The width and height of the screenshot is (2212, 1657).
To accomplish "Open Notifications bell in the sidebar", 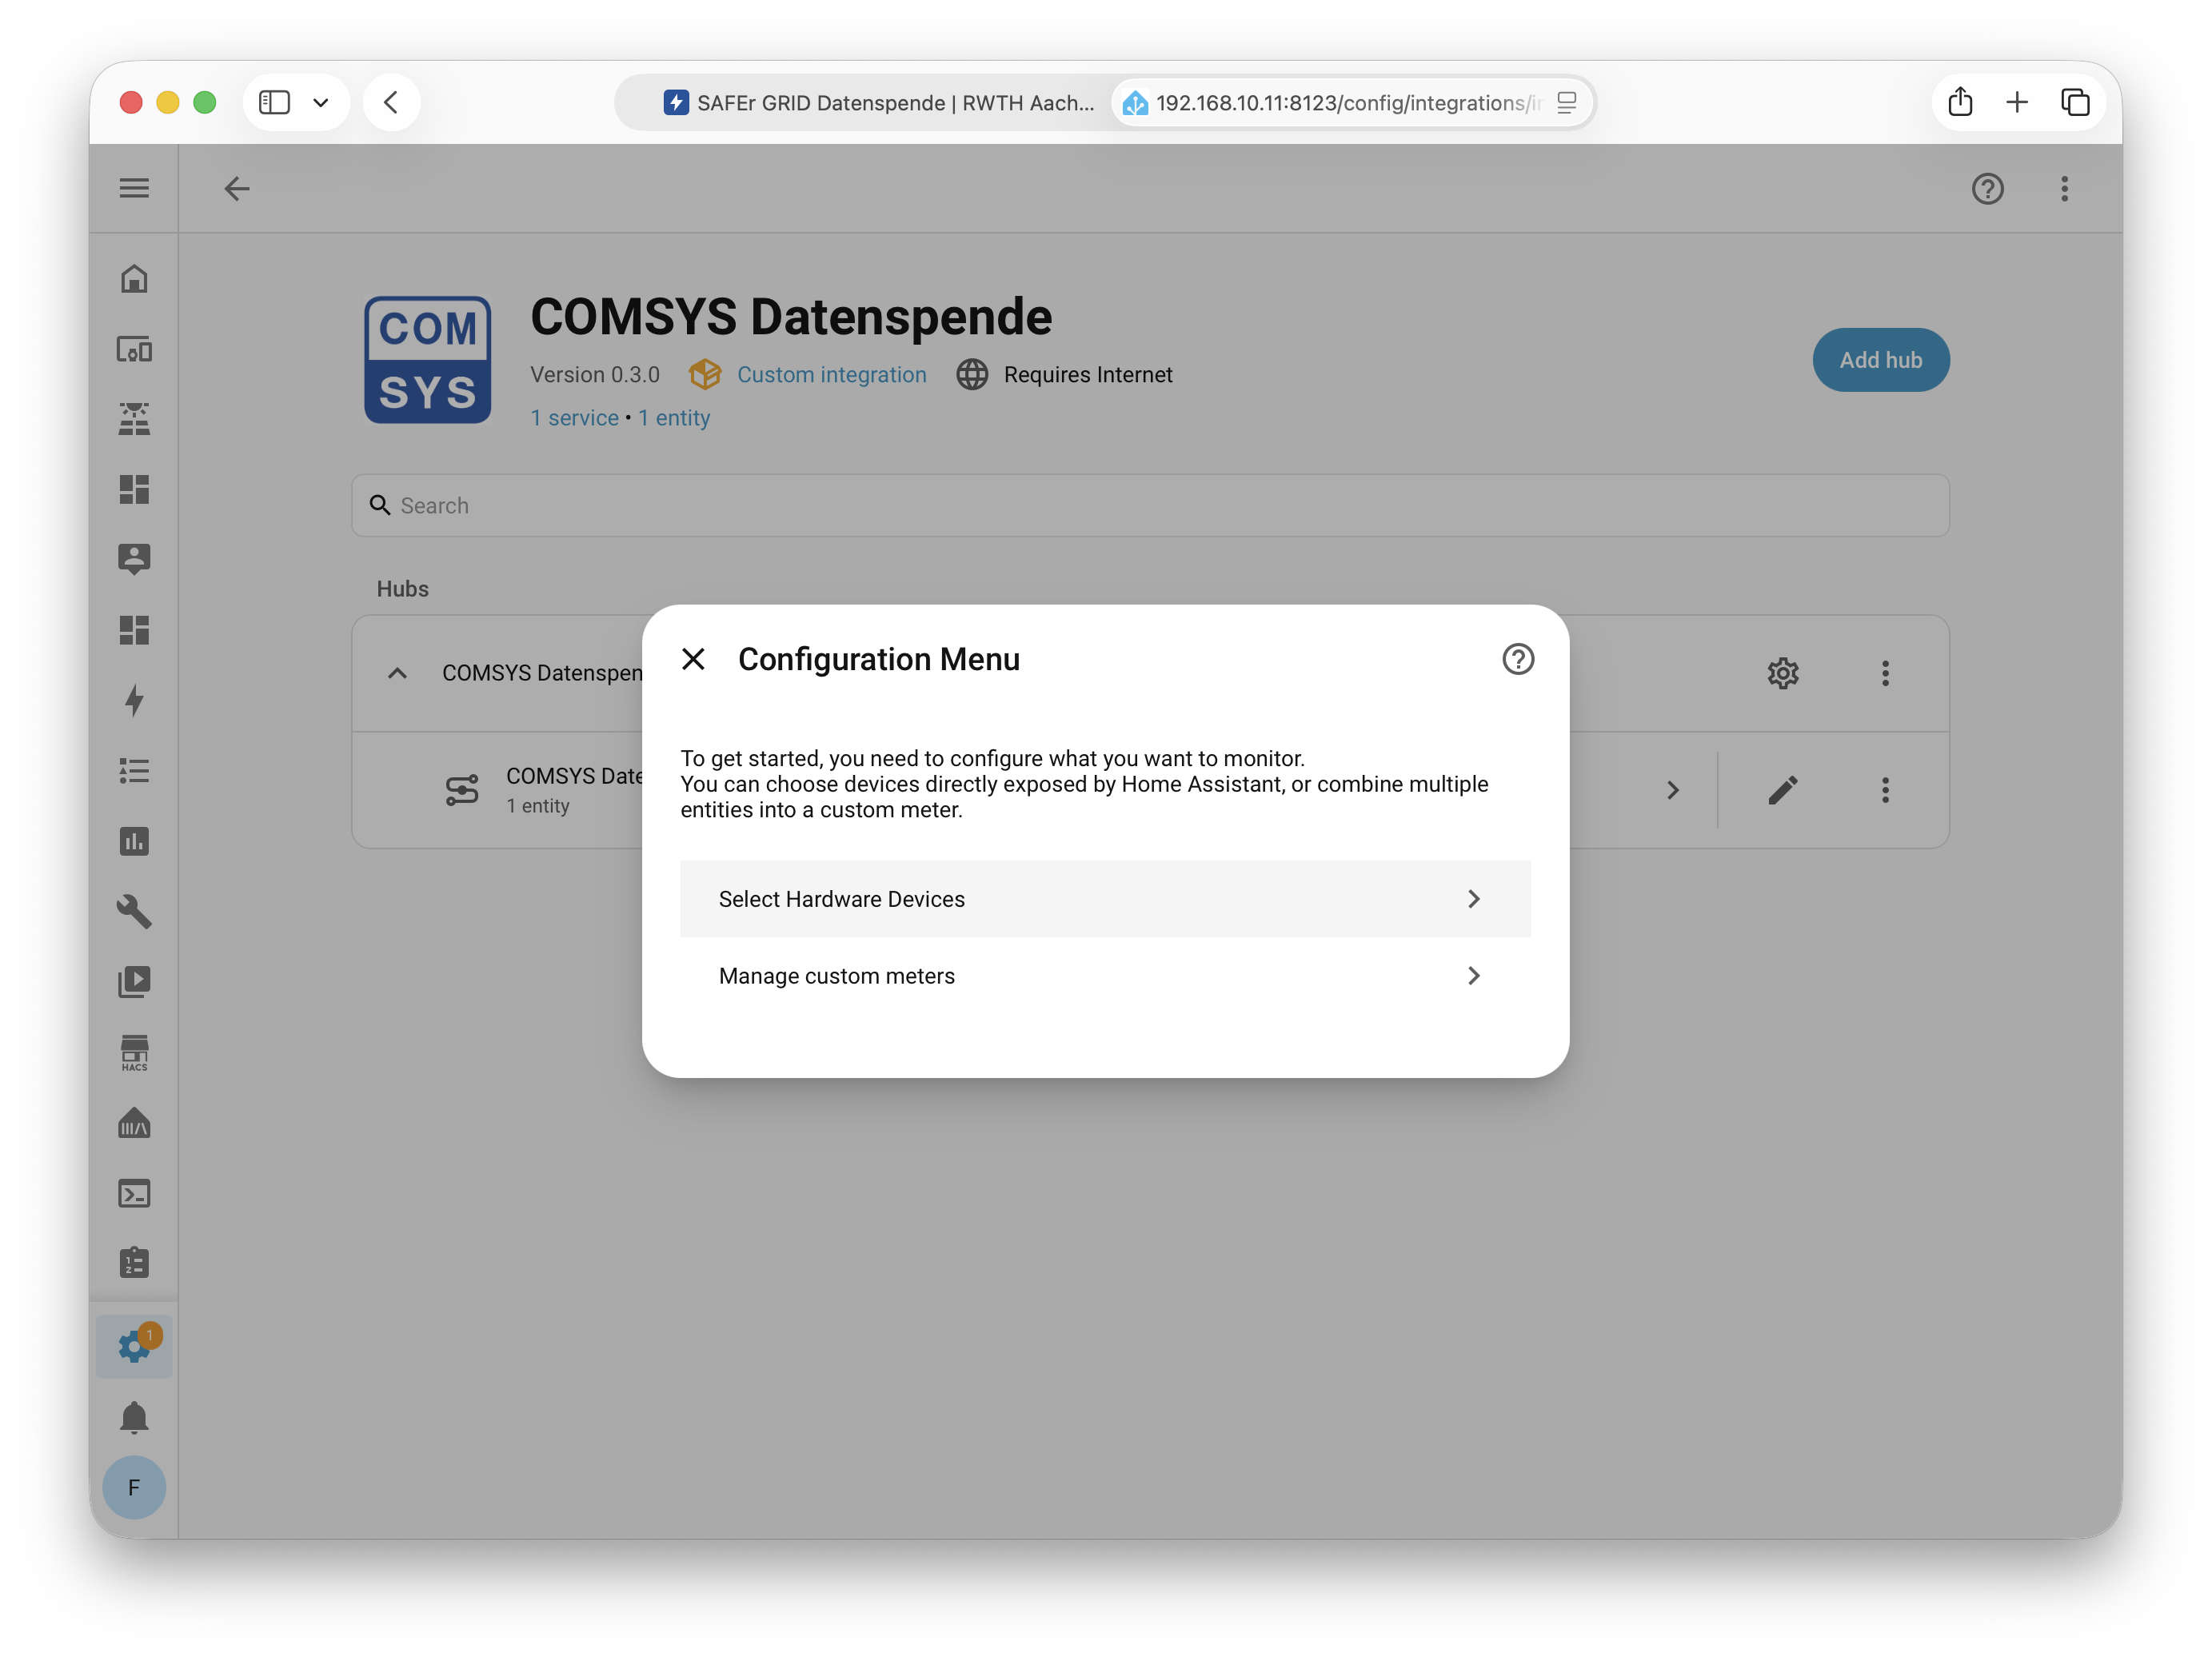I will (134, 1418).
